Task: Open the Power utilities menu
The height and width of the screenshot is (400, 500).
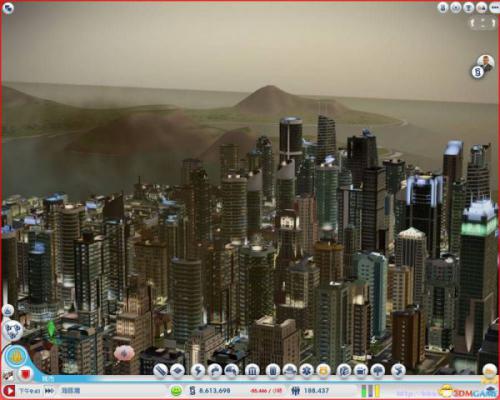Action: [198, 370]
